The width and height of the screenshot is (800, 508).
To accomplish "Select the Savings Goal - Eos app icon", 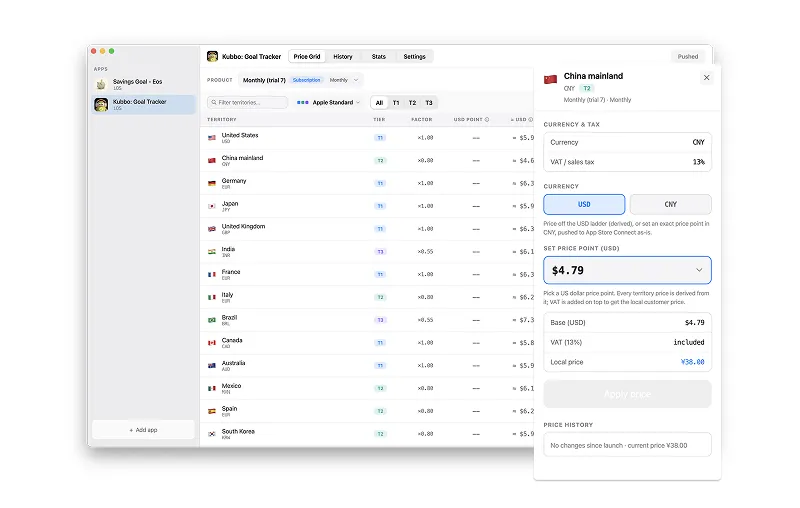I will pos(101,84).
